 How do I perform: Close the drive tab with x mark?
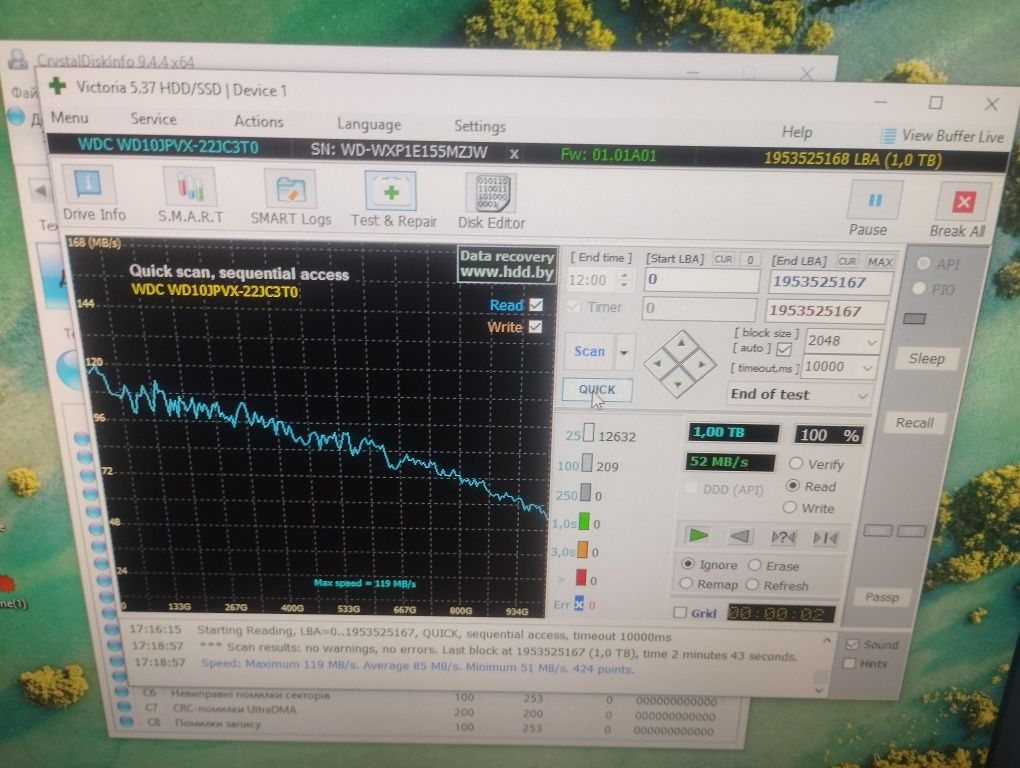[514, 154]
